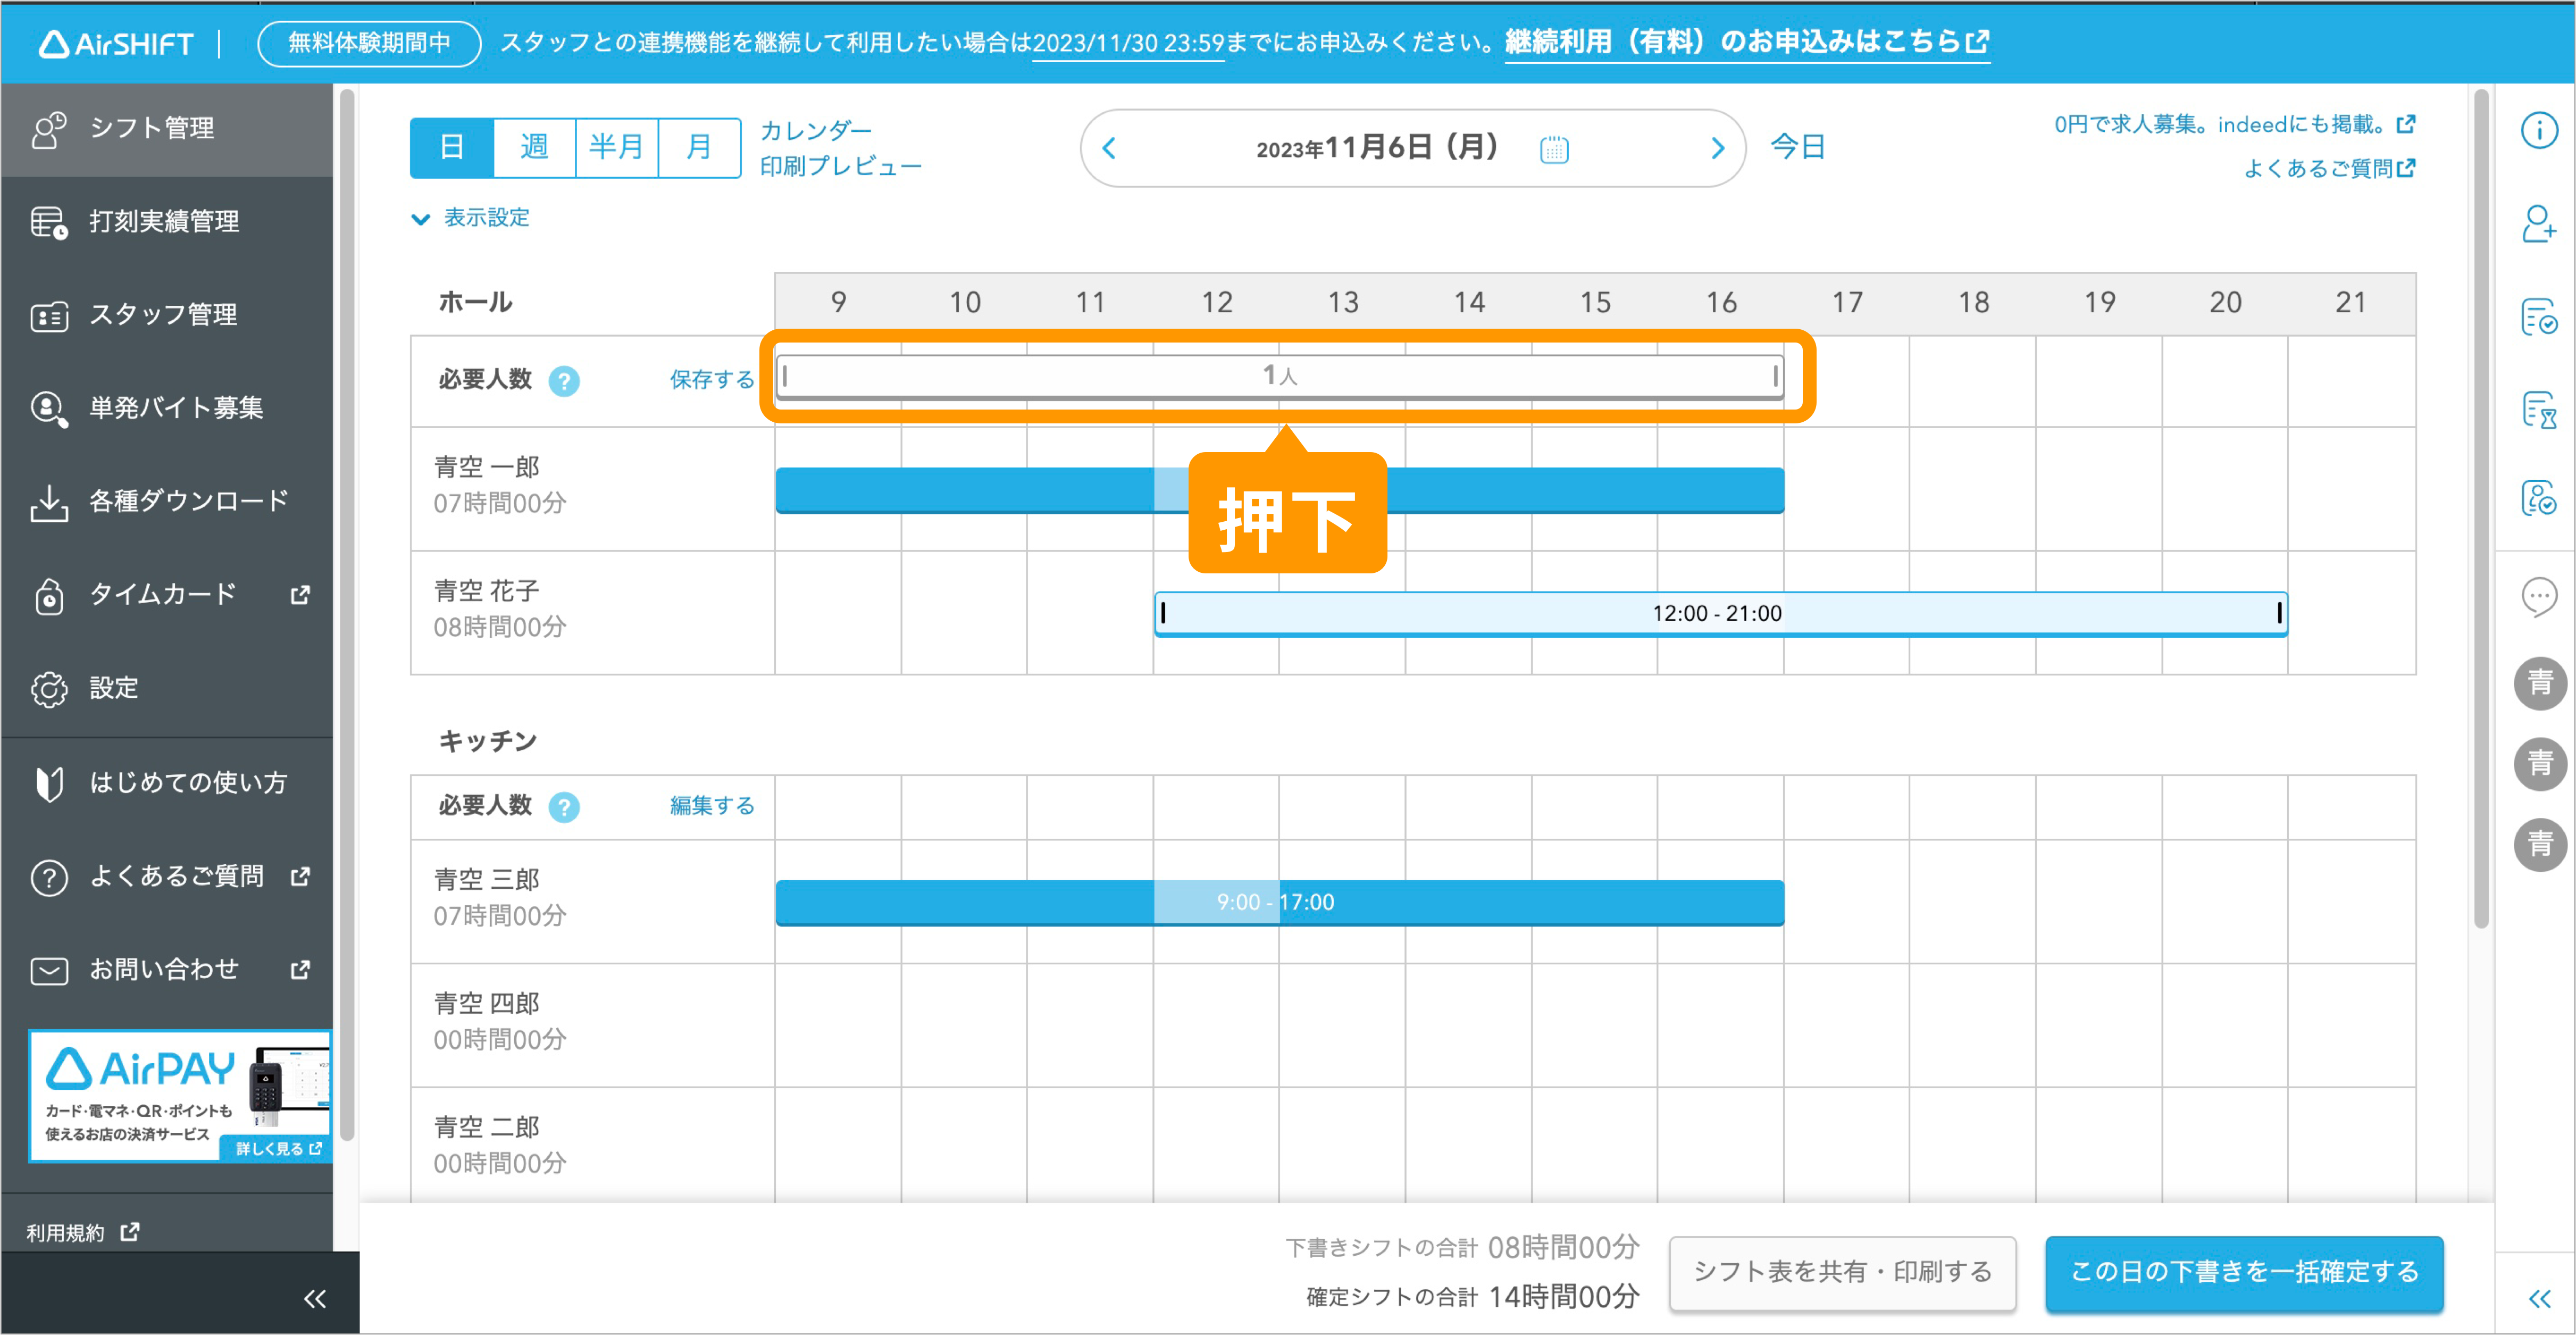Click 編集する for キッチン 必要人数

[x=712, y=806]
